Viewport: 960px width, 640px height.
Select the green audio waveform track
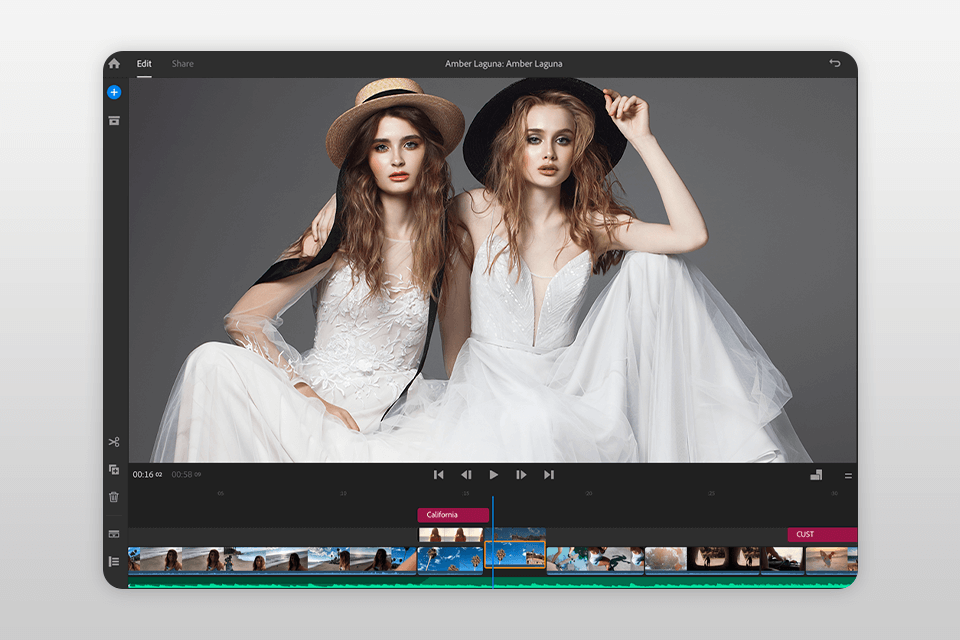tap(300, 581)
